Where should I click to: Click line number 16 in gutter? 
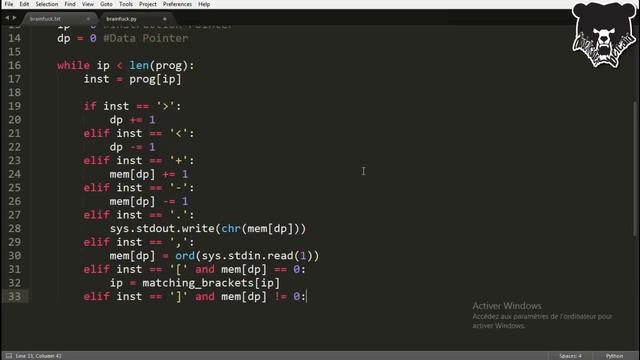[14, 65]
